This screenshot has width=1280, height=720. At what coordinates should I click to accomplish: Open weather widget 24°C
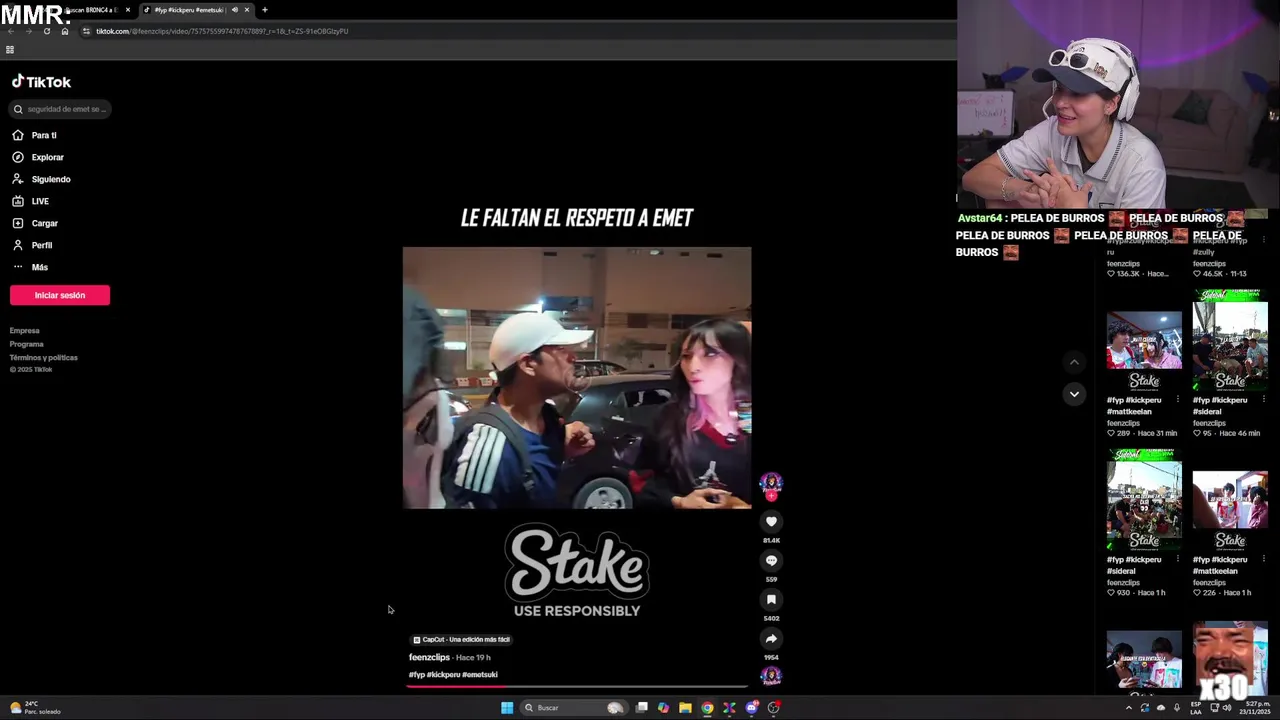(x=35, y=708)
